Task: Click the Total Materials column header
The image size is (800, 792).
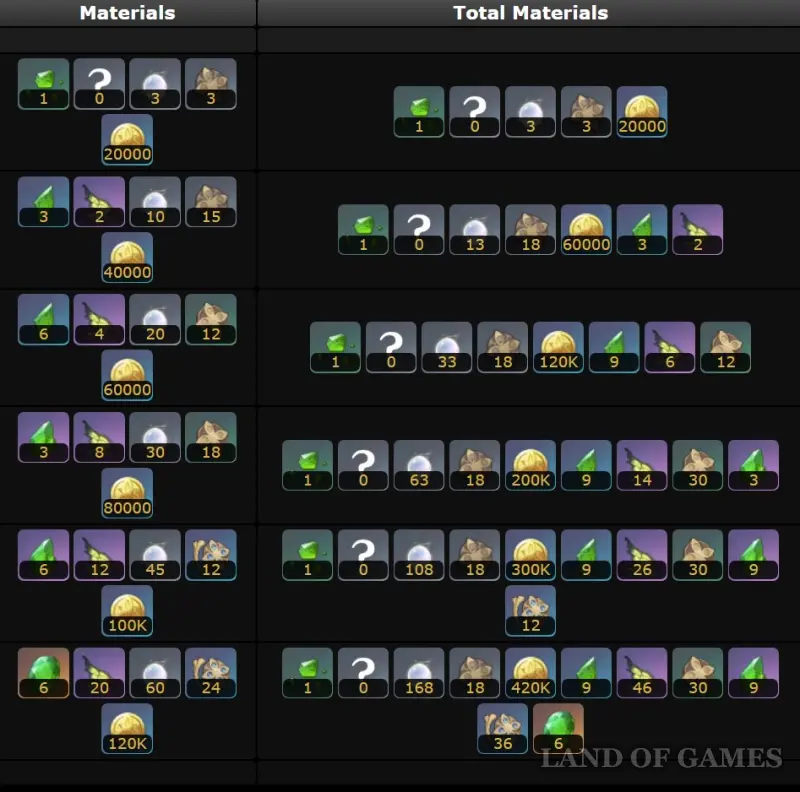Action: (531, 13)
